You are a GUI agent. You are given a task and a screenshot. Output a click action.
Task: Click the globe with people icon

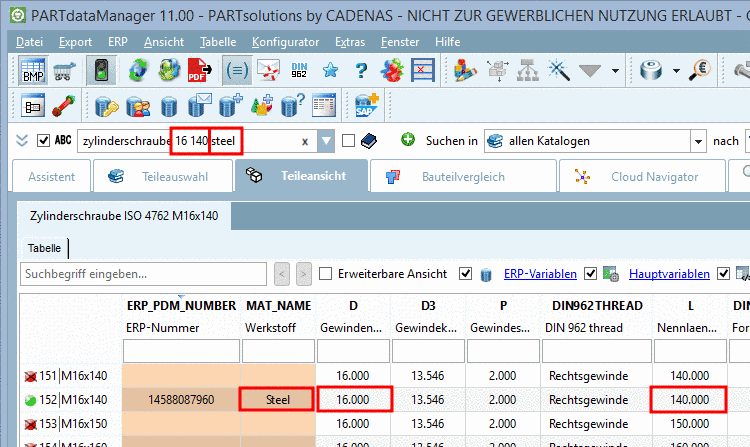coord(169,71)
